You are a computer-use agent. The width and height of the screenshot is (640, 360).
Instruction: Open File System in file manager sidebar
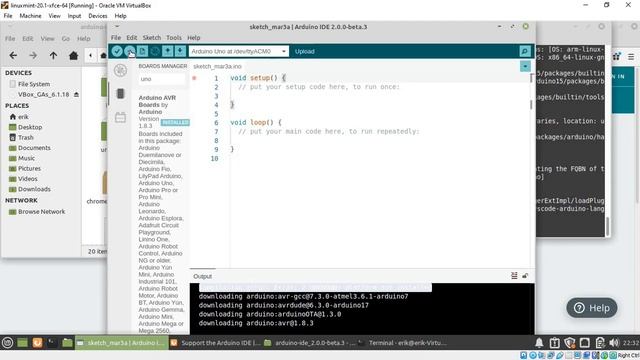coord(34,84)
